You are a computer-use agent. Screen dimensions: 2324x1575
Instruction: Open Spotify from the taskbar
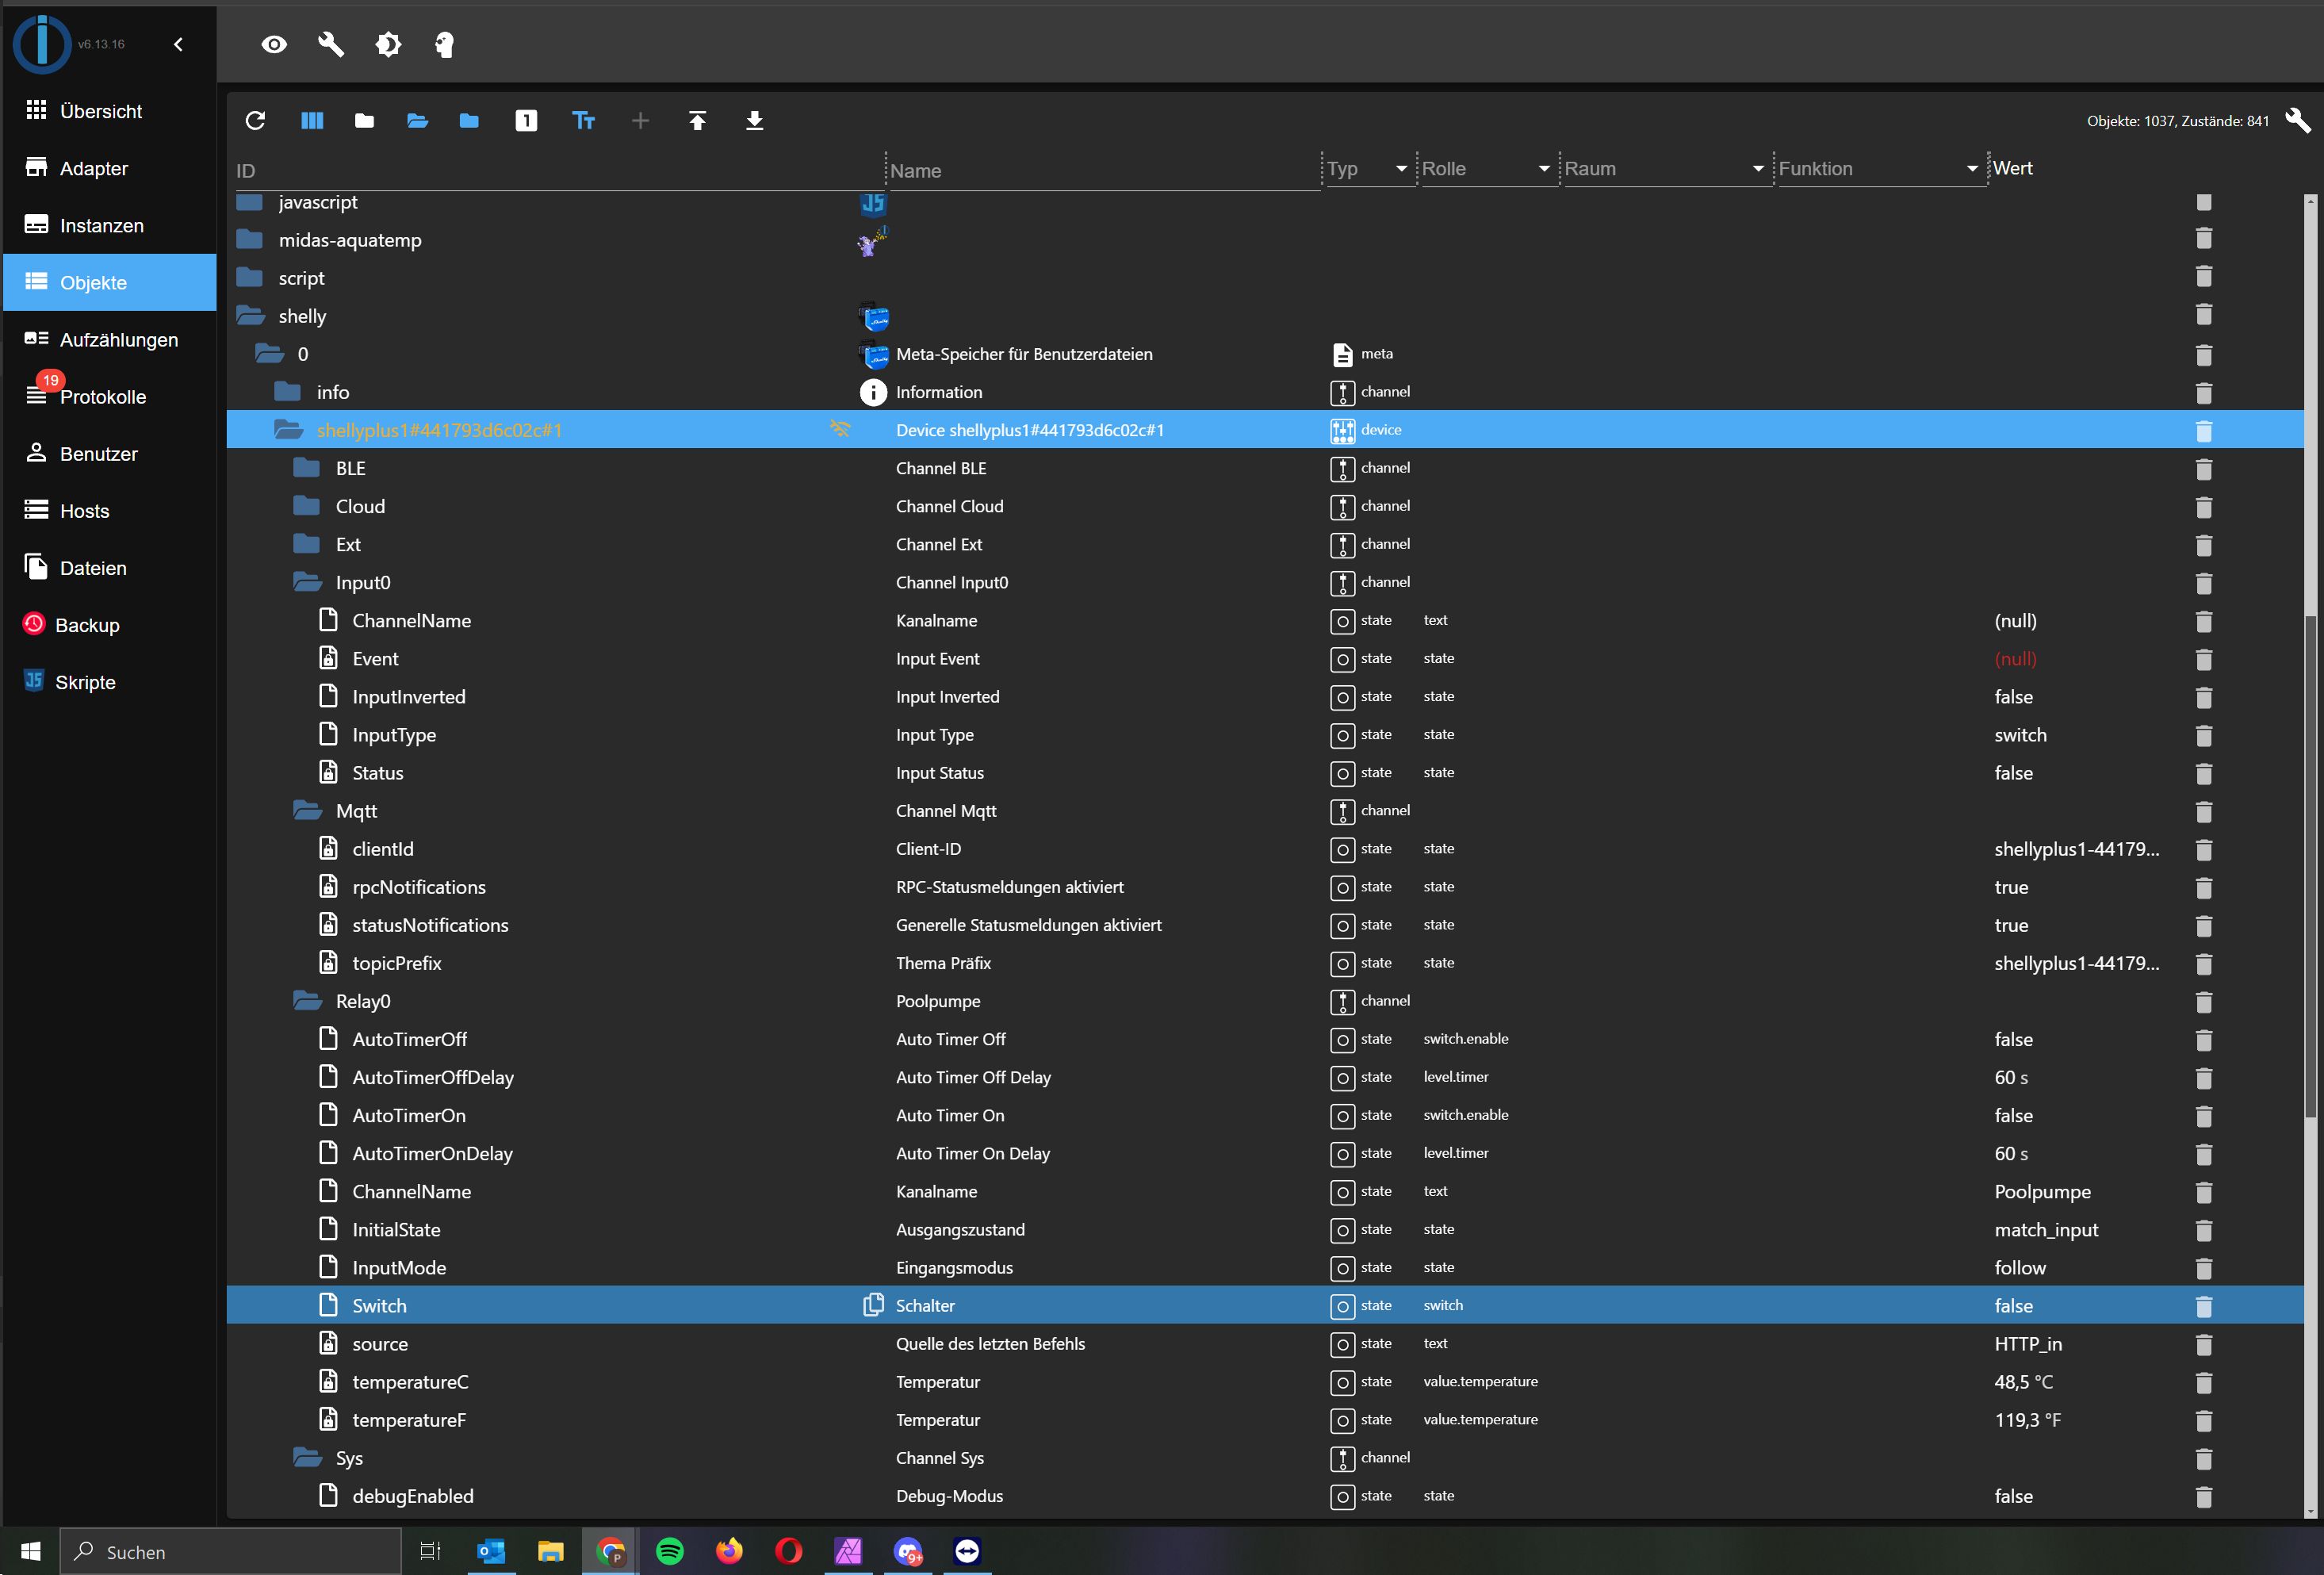coord(669,1551)
